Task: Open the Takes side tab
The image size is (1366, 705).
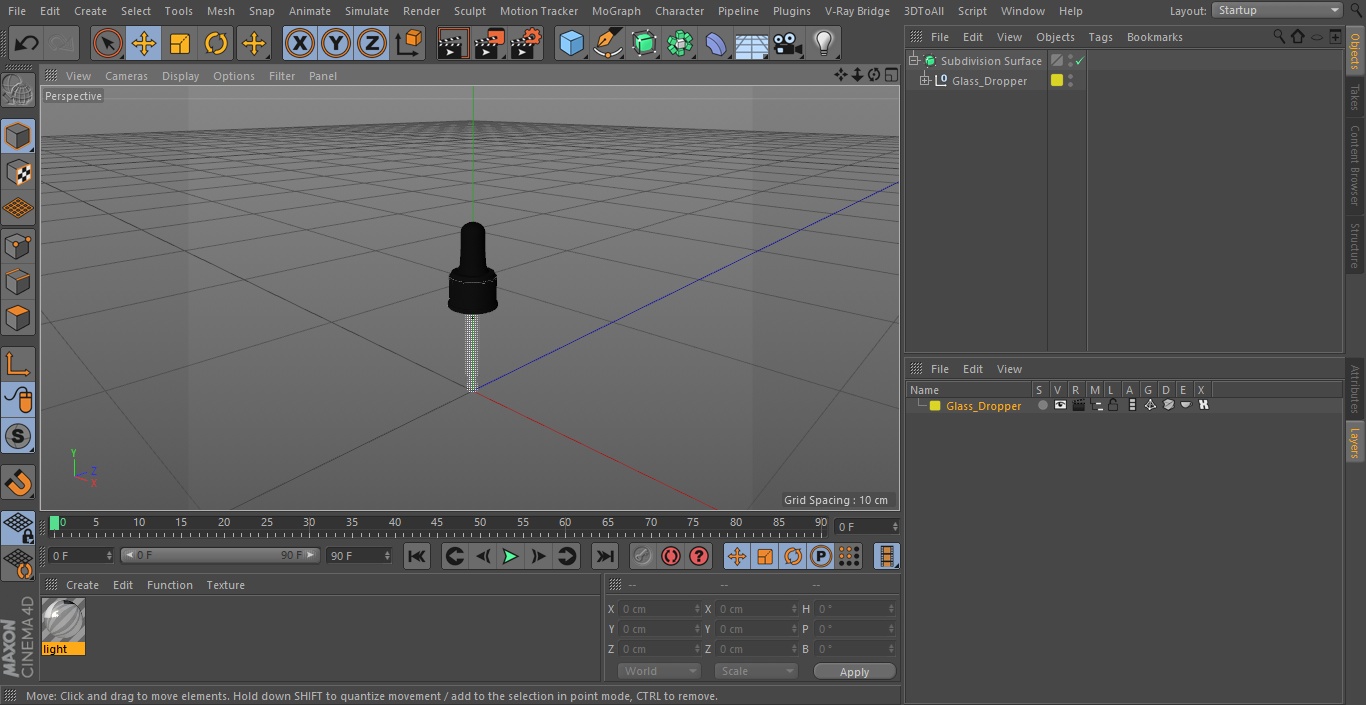Action: [1355, 97]
